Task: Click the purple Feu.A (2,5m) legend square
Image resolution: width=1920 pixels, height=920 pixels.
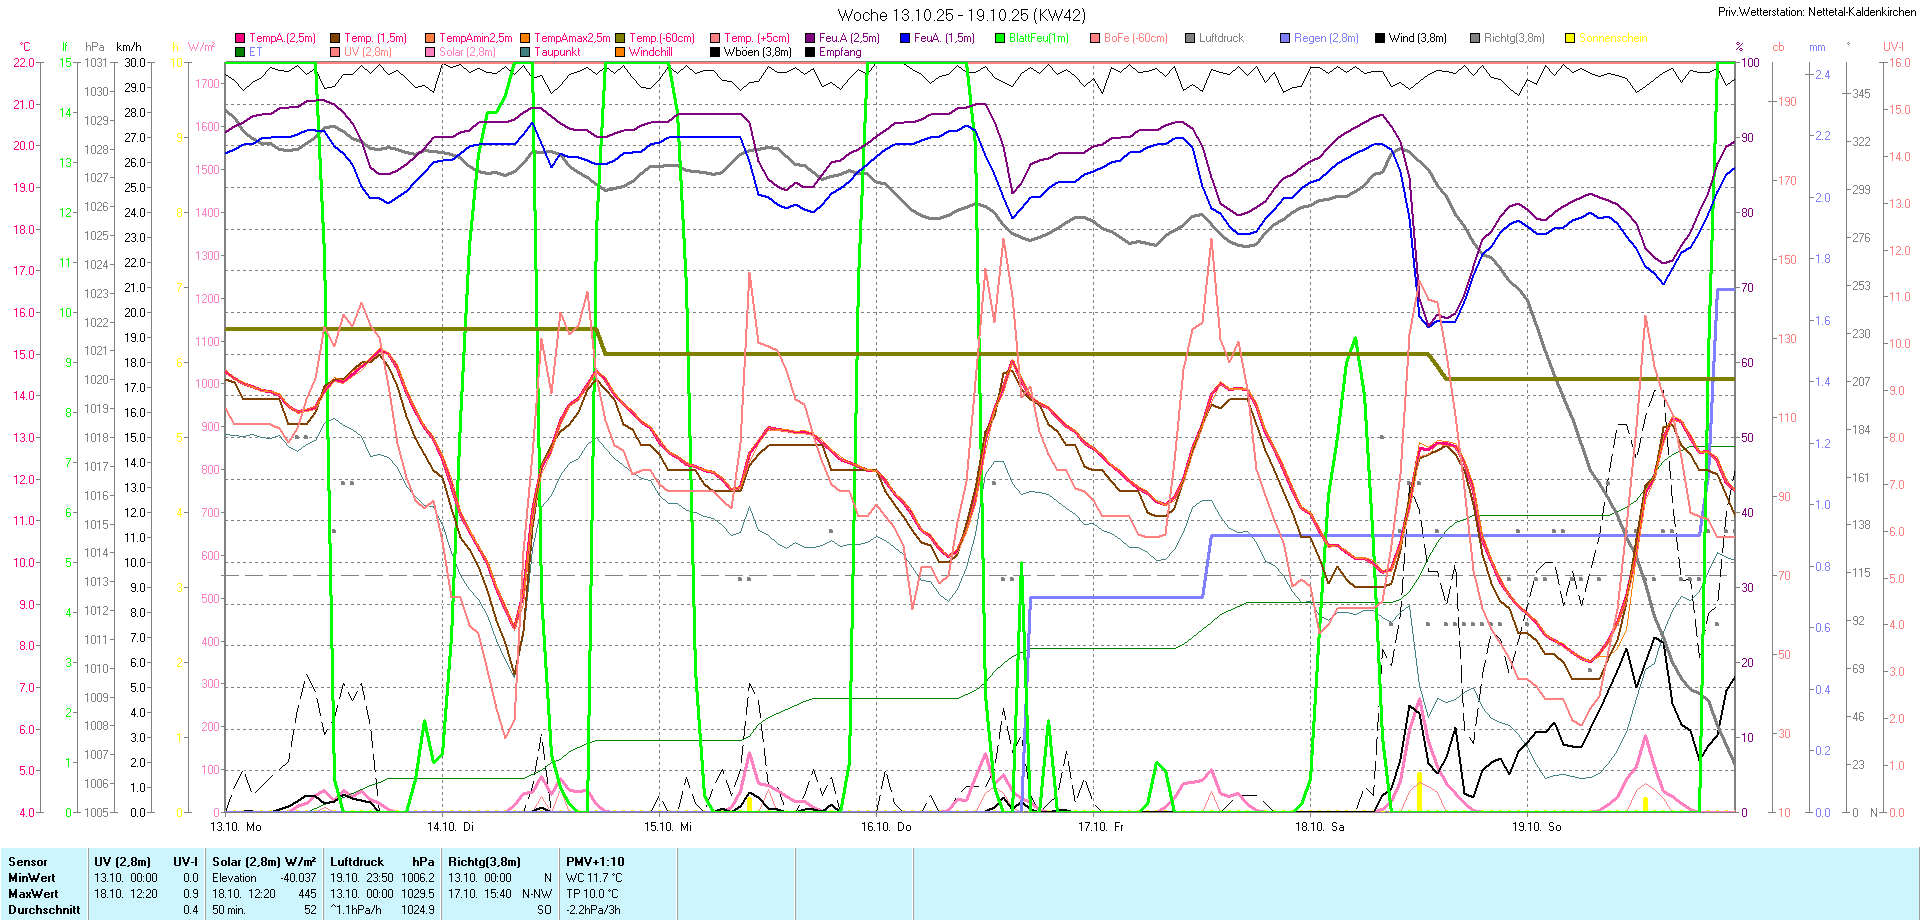Action: (810, 38)
